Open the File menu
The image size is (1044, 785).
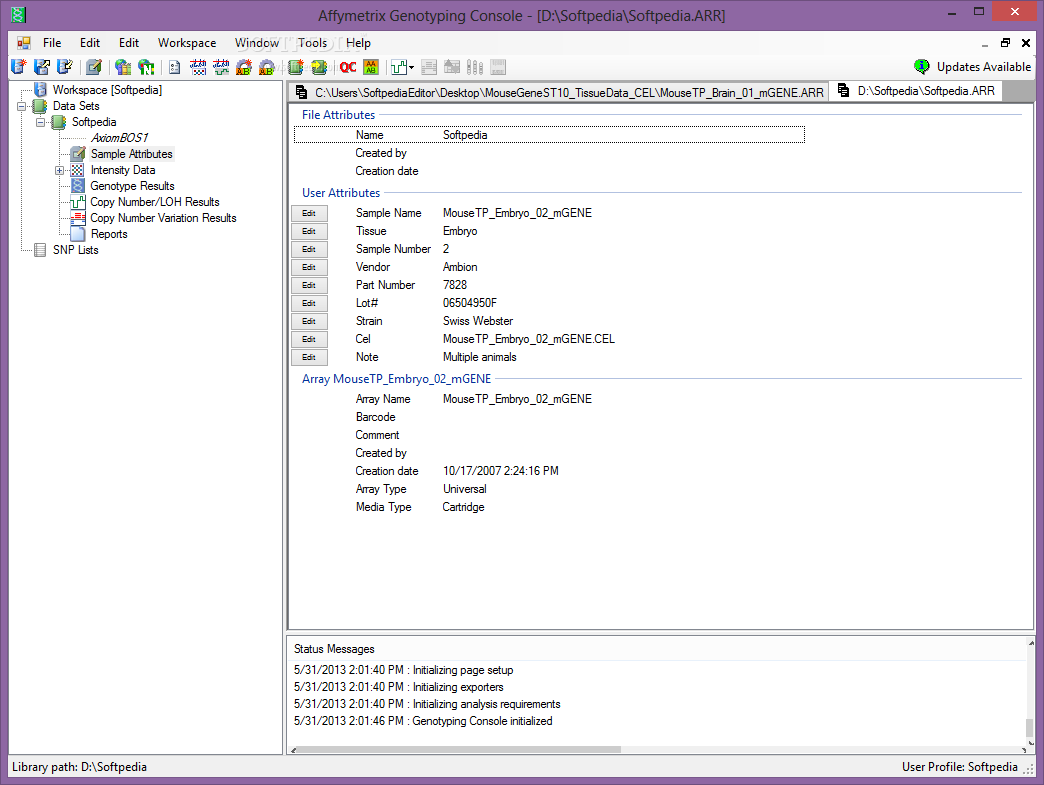(52, 43)
